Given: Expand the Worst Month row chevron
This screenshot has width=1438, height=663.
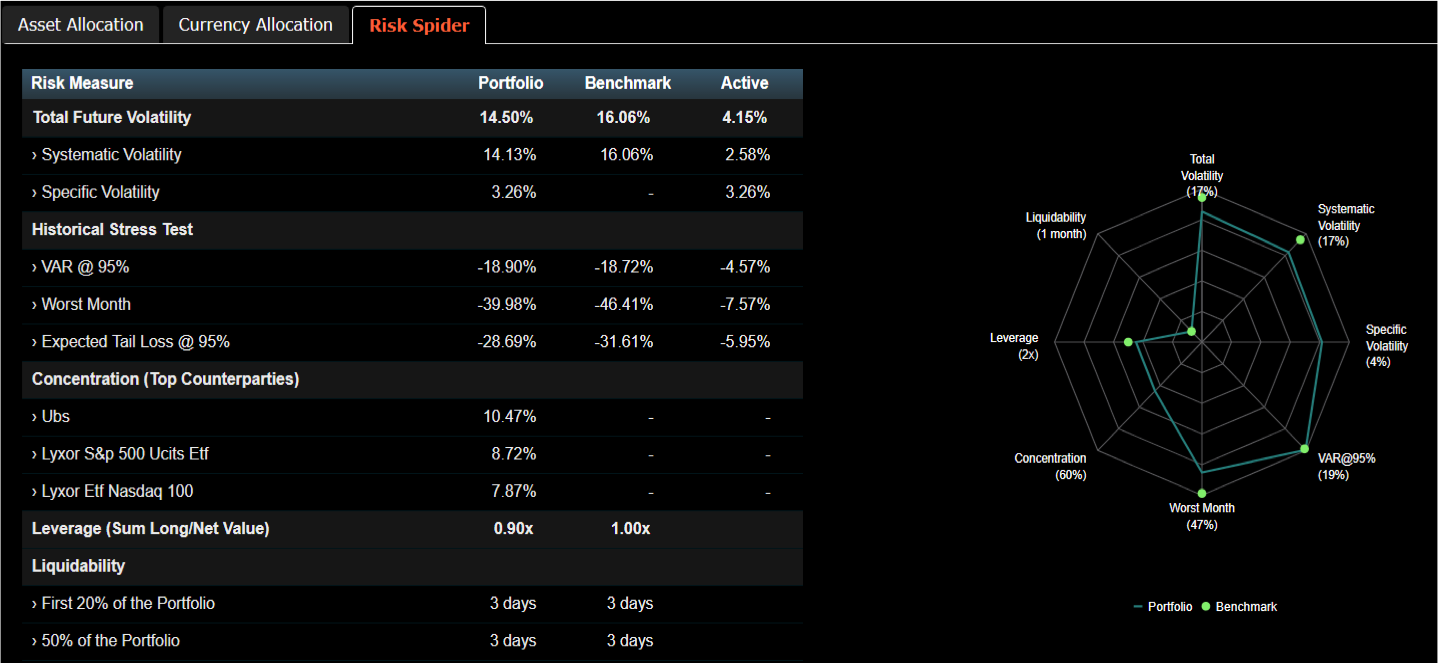Looking at the screenshot, I should pyautogui.click(x=35, y=304).
